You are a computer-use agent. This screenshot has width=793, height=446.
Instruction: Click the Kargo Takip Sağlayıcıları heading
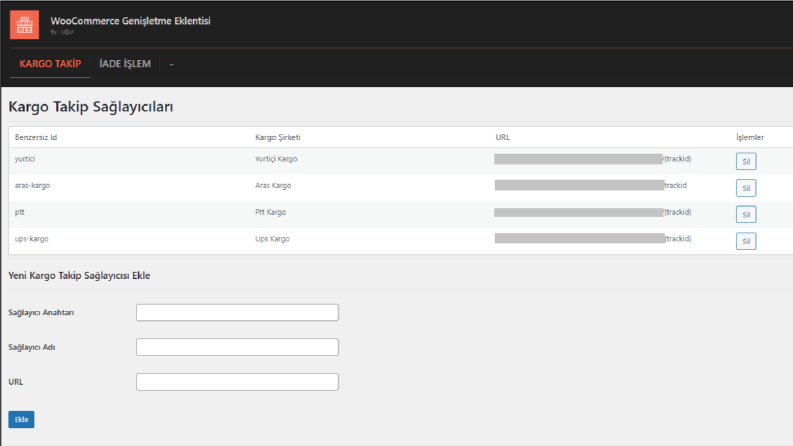[91, 107]
